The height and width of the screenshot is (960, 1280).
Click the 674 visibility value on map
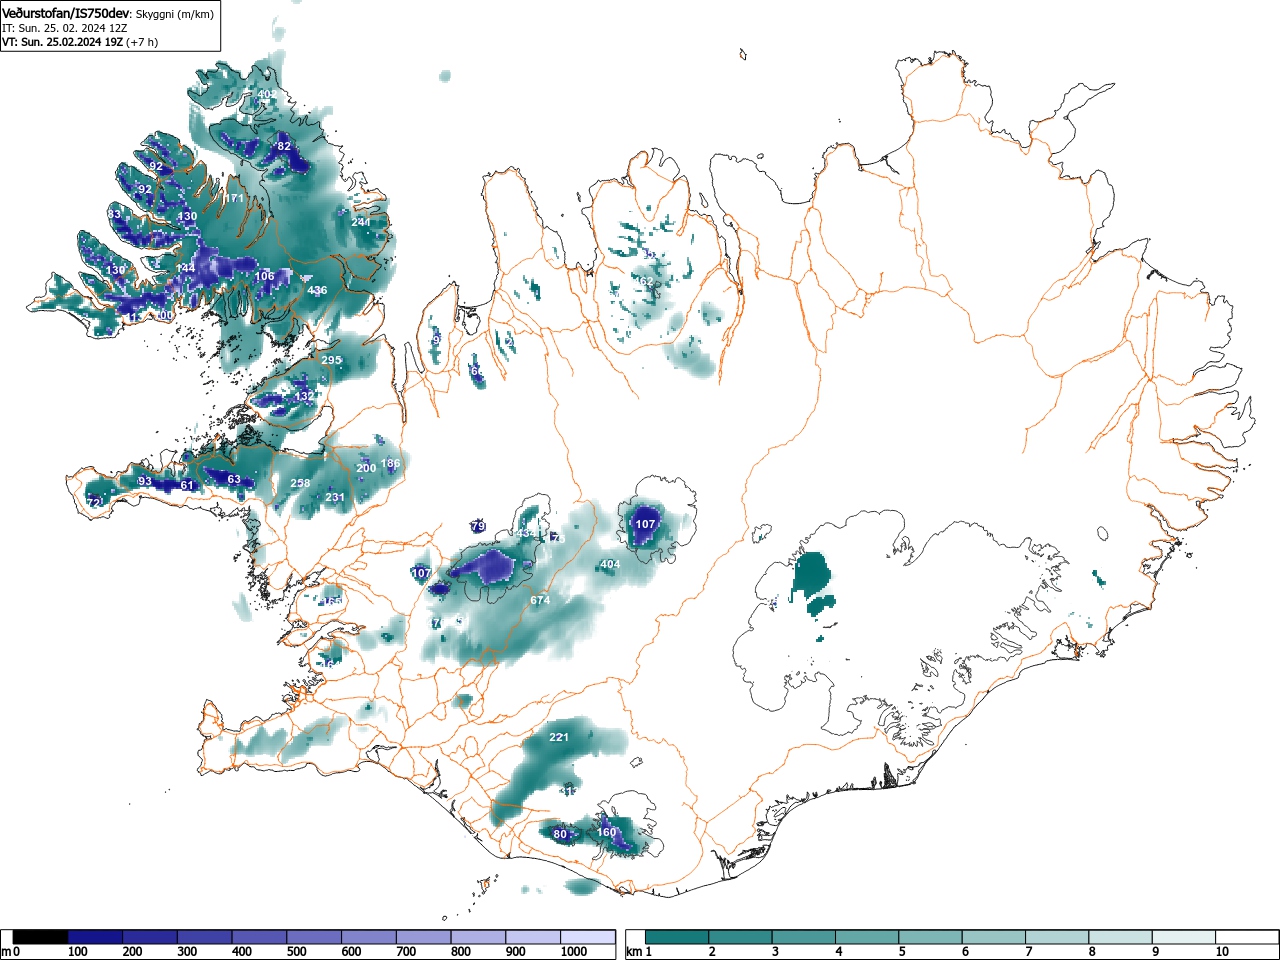coord(540,600)
